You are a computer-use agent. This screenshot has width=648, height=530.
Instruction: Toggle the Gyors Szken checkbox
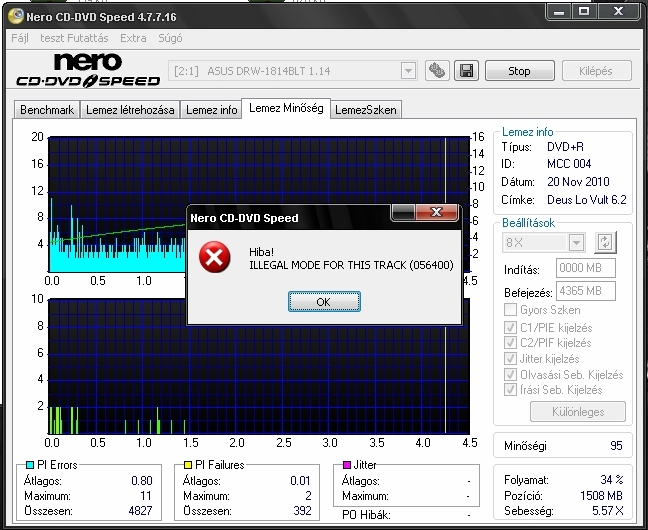(x=510, y=310)
